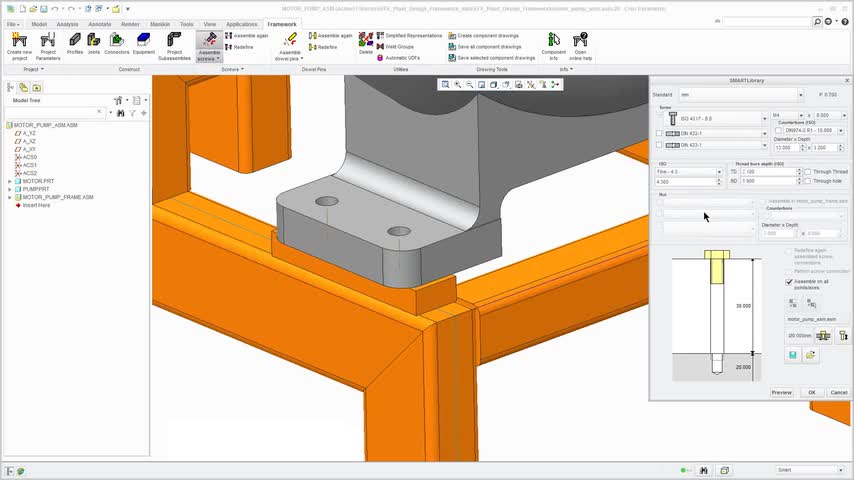Click Assemble again in Dowel Pins group
The image size is (854, 480).
pyautogui.click(x=331, y=35)
